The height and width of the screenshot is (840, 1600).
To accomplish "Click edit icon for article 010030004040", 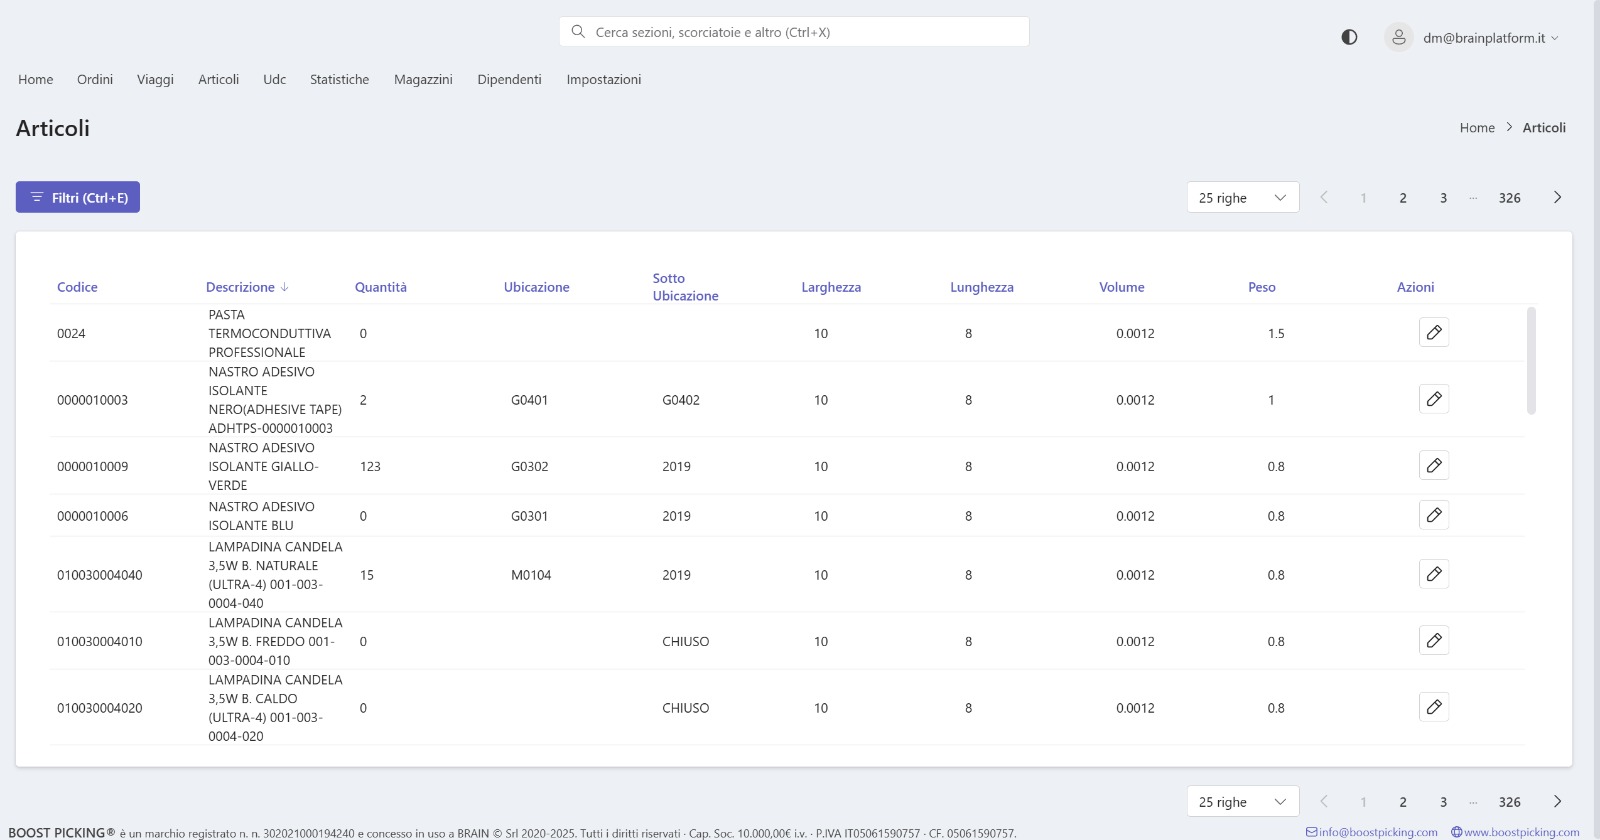I will coord(1433,574).
